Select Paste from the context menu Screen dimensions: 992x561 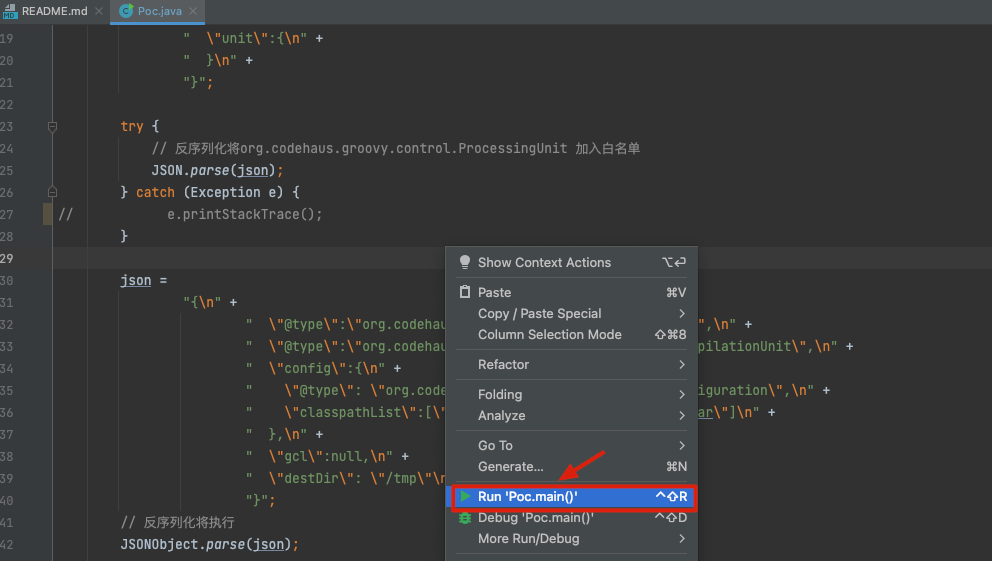(x=571, y=292)
